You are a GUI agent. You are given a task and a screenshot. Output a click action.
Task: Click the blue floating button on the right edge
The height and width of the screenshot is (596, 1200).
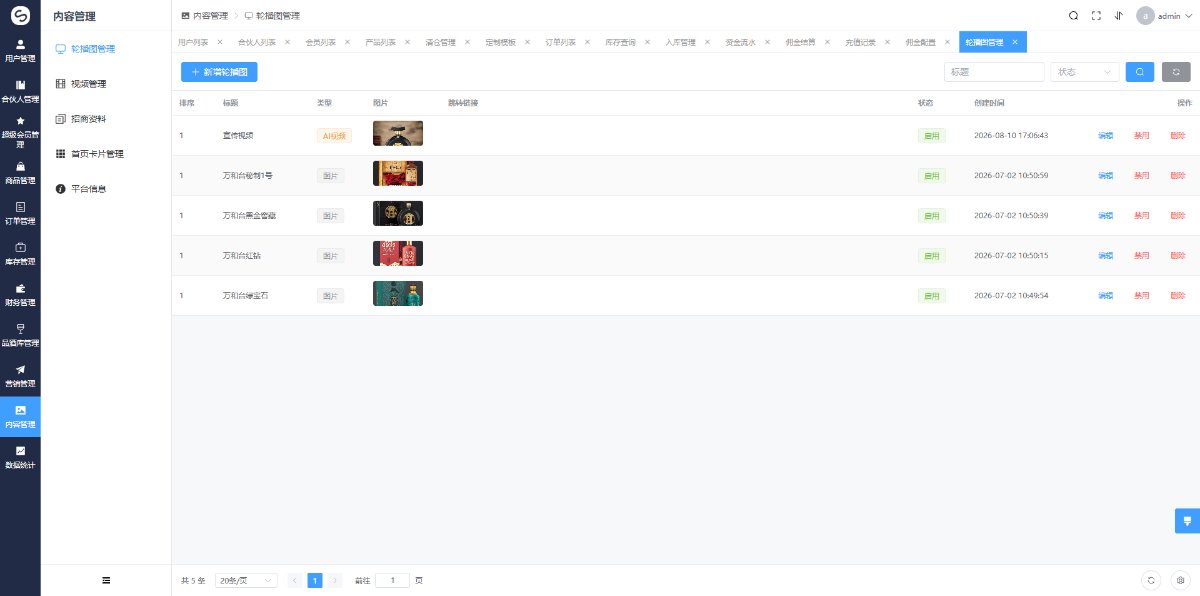[1187, 520]
